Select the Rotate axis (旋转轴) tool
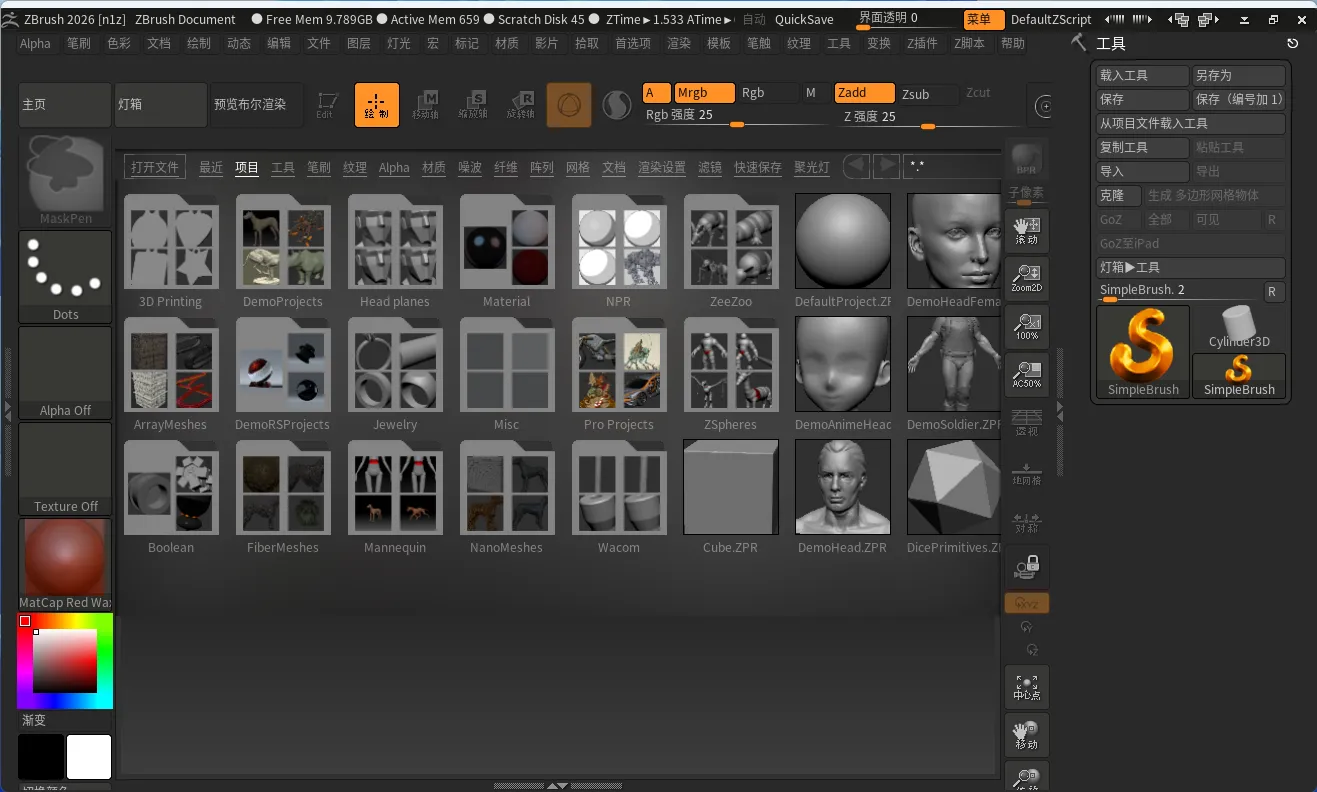This screenshot has width=1317, height=792. click(x=520, y=104)
